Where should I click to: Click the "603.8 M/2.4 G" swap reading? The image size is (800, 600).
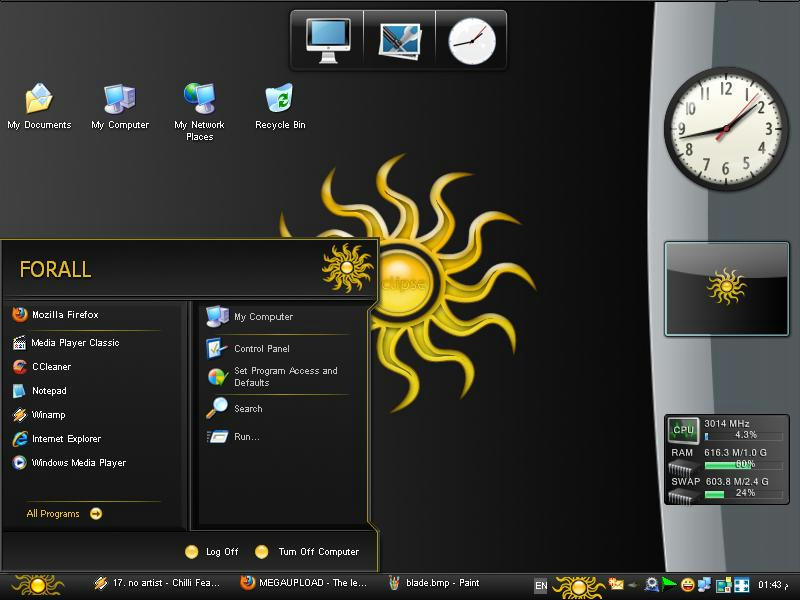tap(737, 482)
